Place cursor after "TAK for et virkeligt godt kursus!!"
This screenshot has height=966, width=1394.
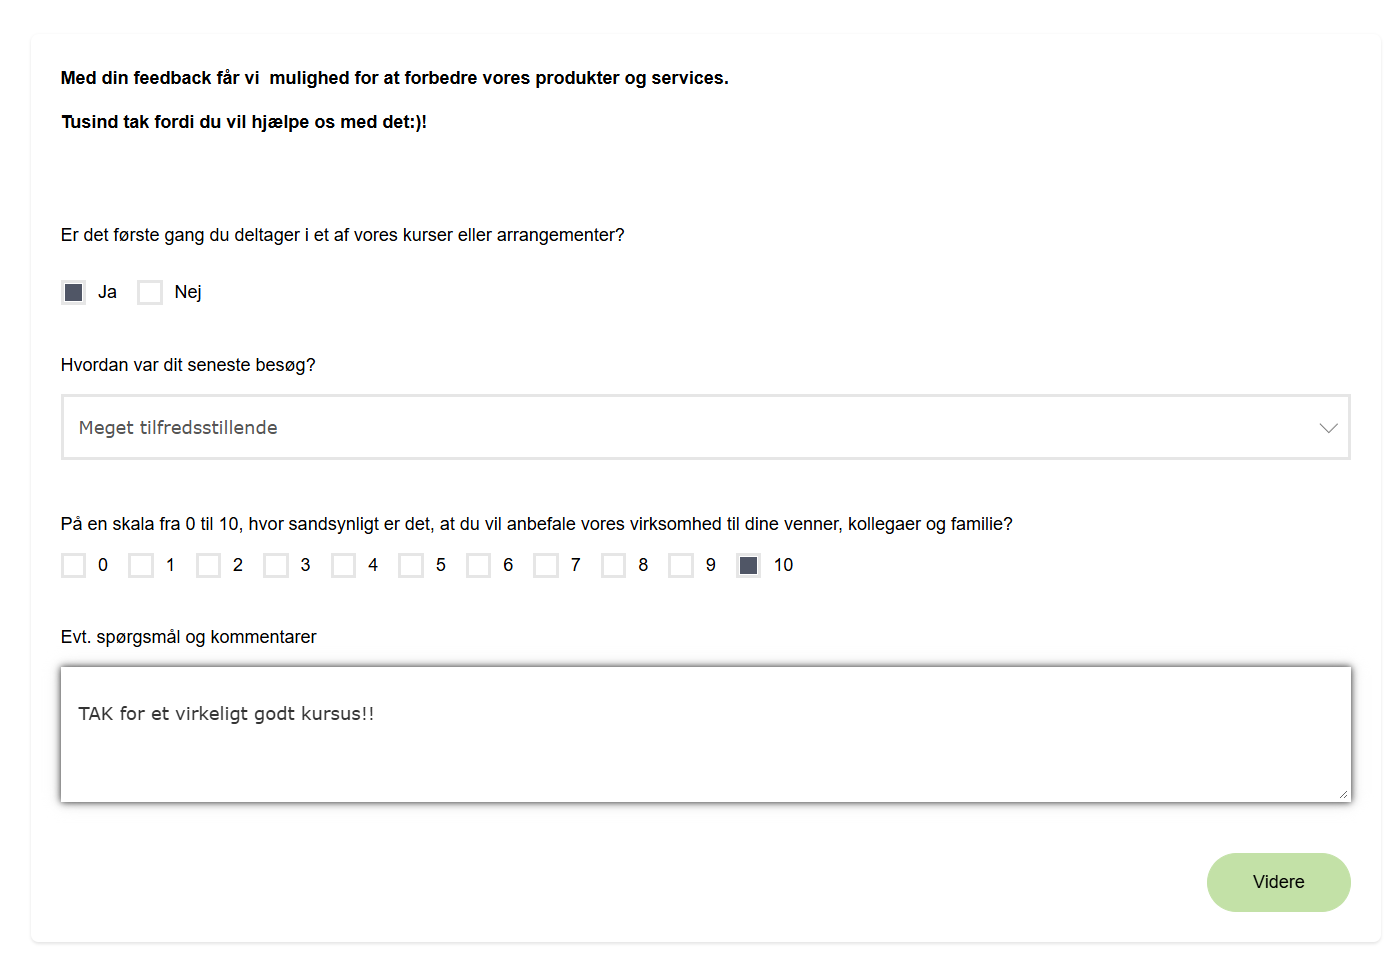coord(374,714)
